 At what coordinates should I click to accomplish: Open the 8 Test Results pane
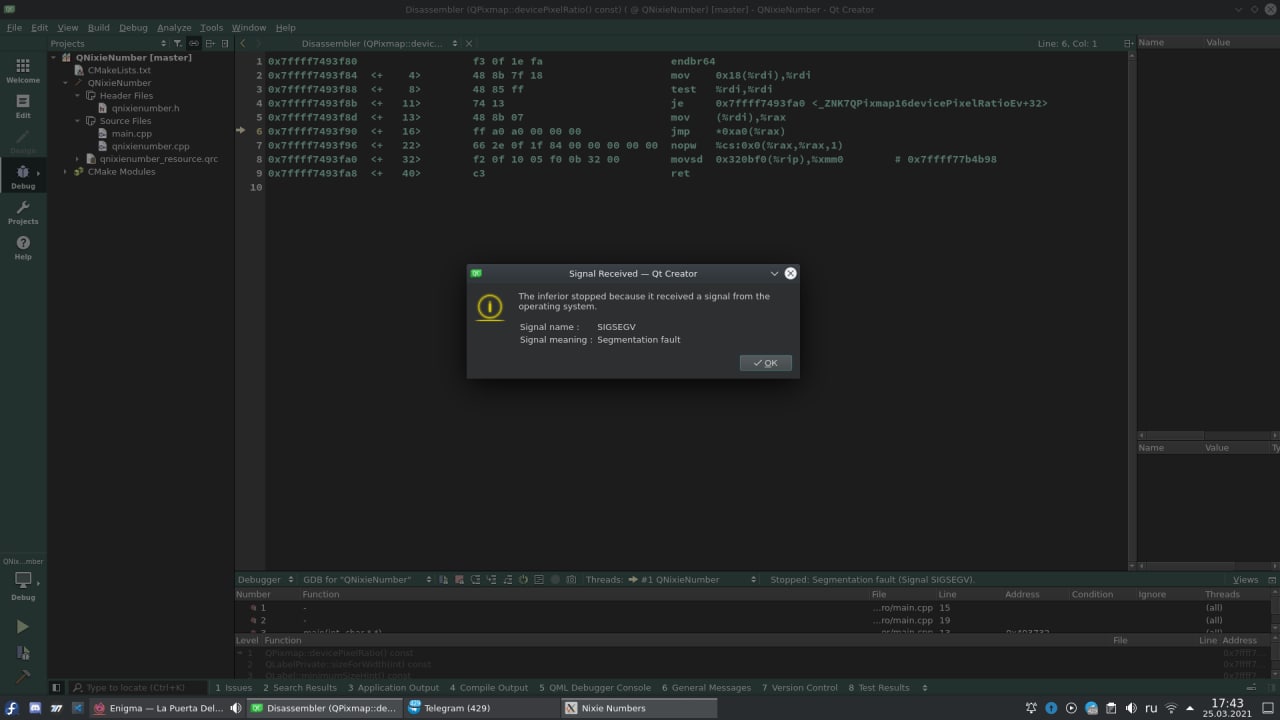click(879, 688)
